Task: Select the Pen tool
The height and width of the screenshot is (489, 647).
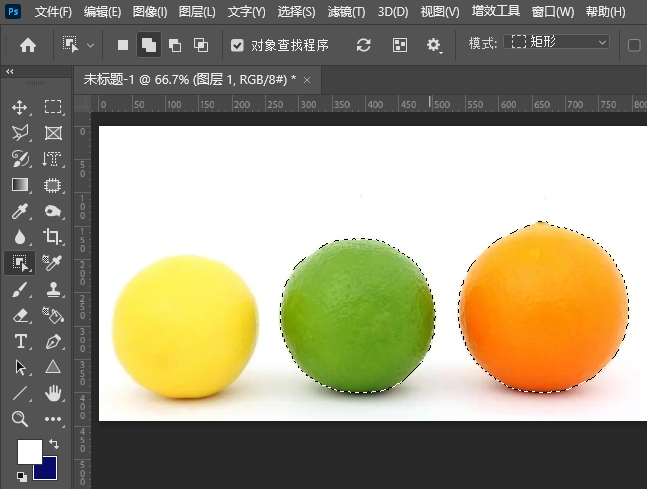Action: (x=53, y=342)
